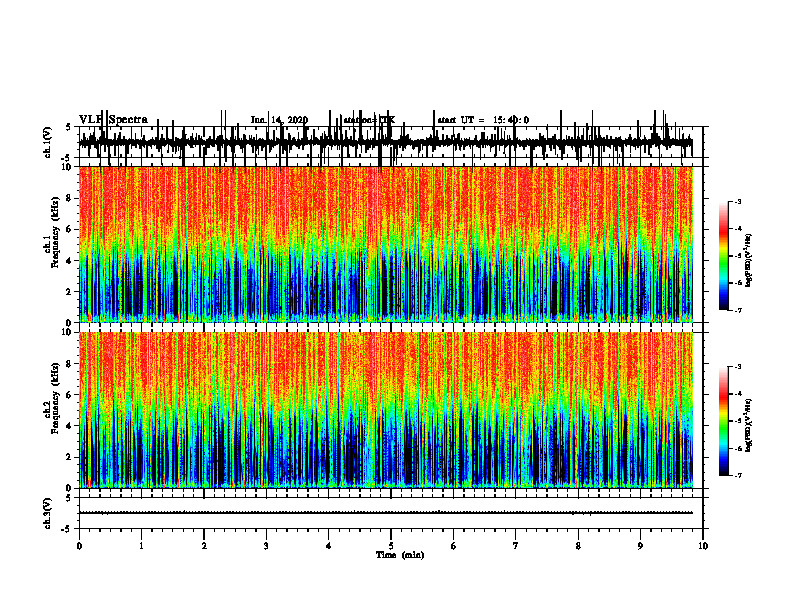The height and width of the screenshot is (612, 792).
Task: Click the '6' kHz tick of ch.1 spectrogram
Action: (69, 229)
